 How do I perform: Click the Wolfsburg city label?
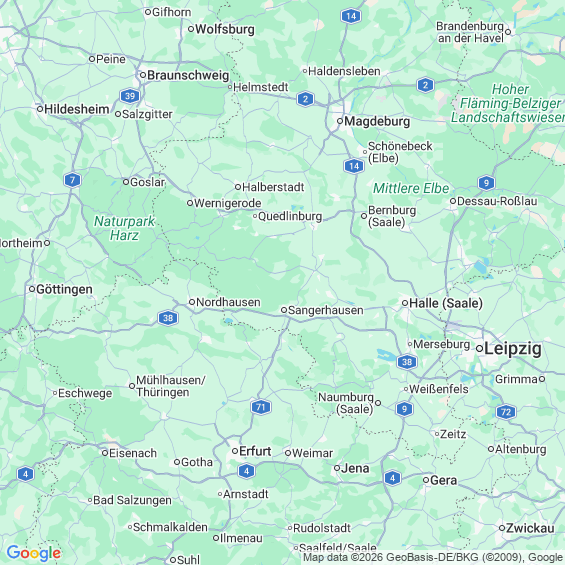(x=225, y=29)
